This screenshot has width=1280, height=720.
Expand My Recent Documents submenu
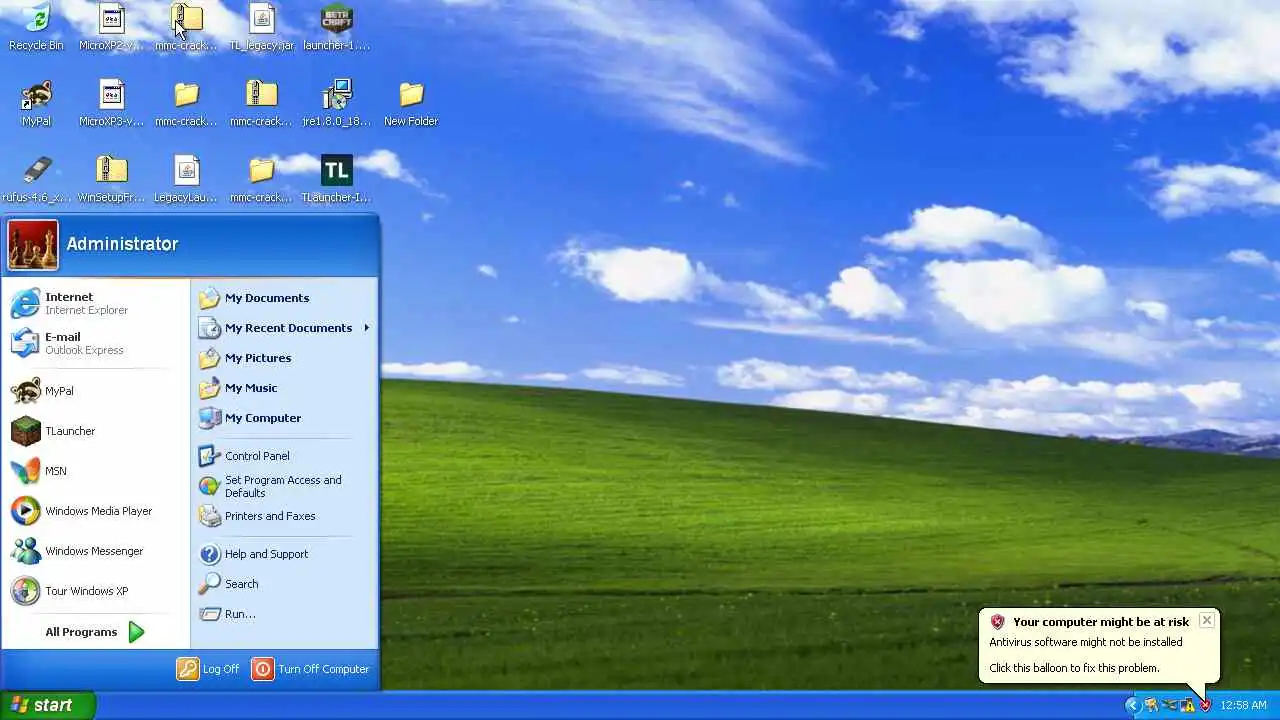pyautogui.click(x=284, y=328)
